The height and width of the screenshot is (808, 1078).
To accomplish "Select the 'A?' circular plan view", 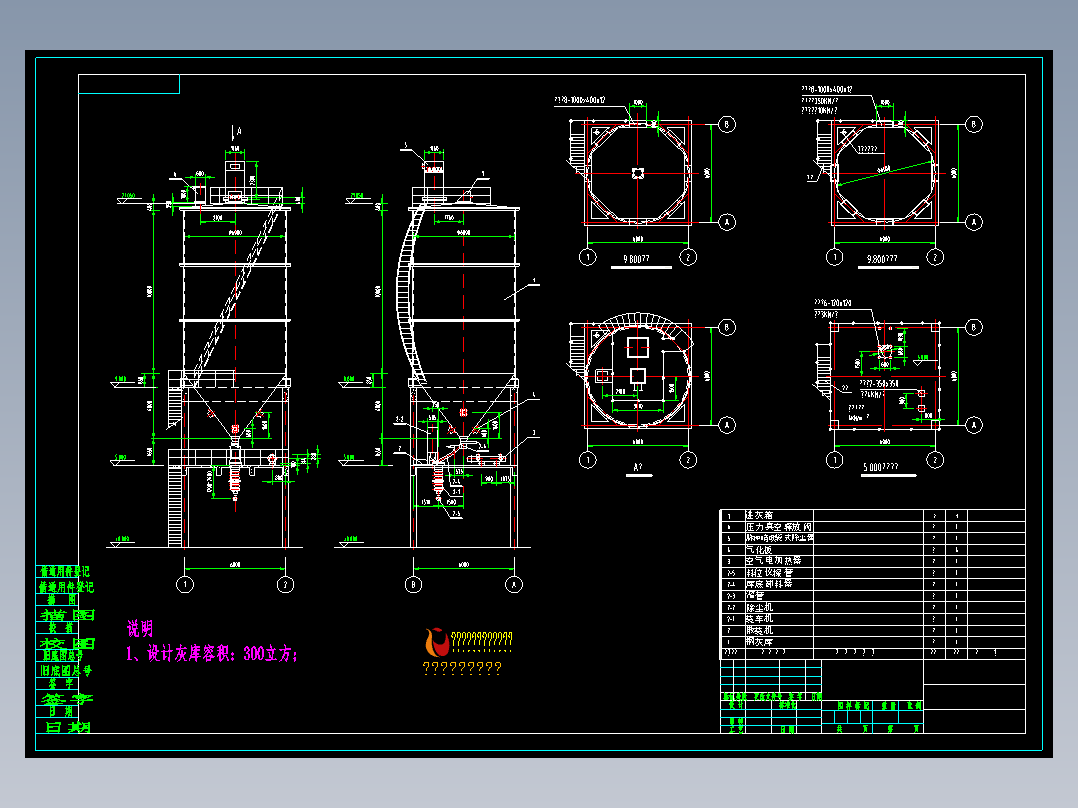I will [637, 375].
